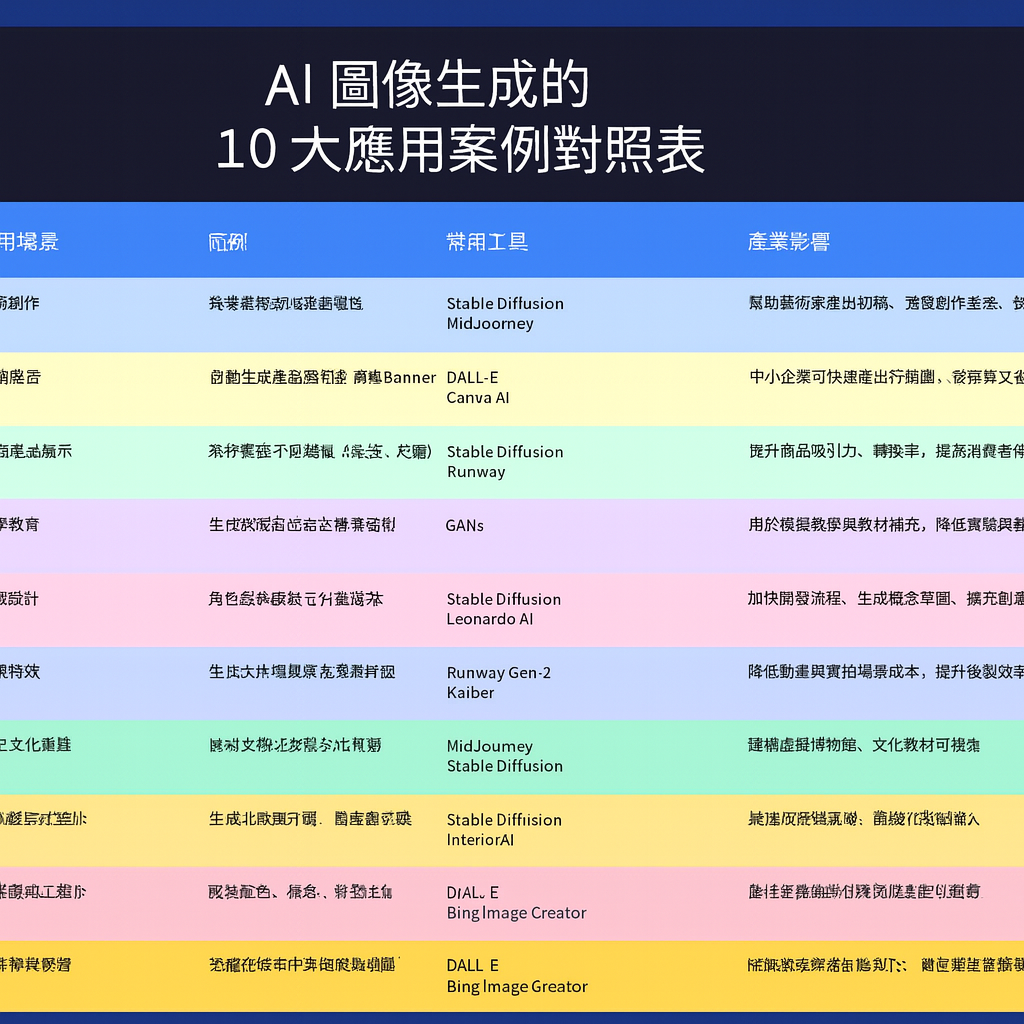Click "Stable Diffusion" above Leonardo AI
Viewport: 1024px width, 1024px height.
point(504,599)
